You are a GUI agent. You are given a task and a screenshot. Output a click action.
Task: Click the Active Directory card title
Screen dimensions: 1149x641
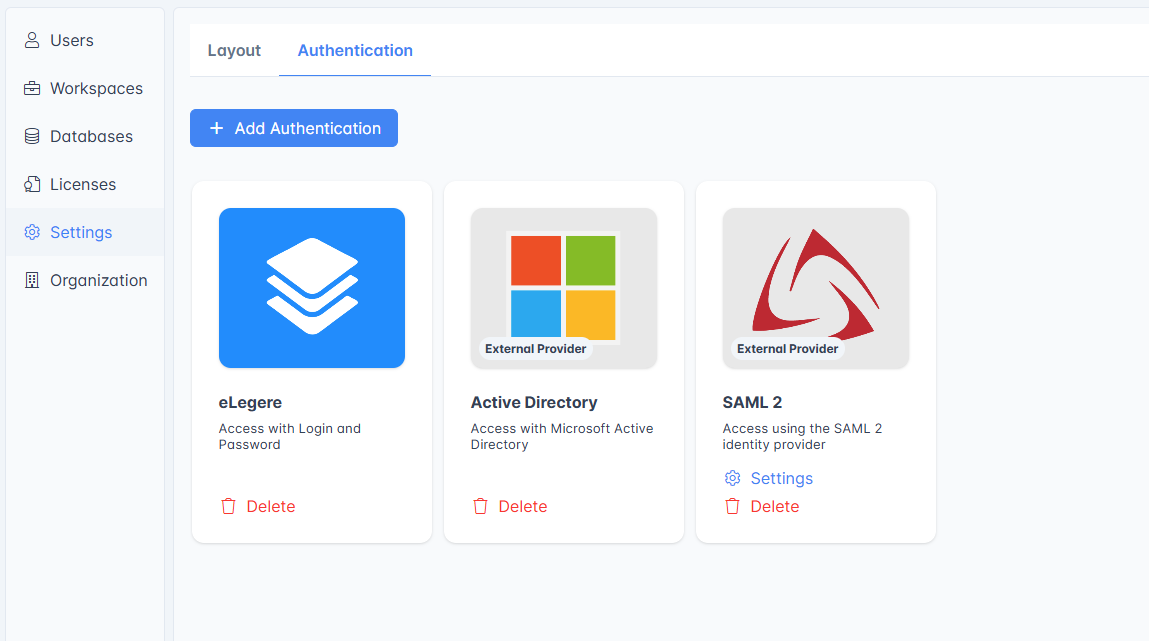click(x=534, y=402)
